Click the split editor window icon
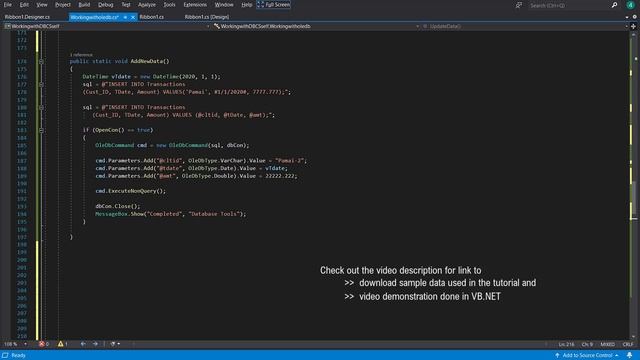Viewport: 640px width, 360px height. click(633, 26)
